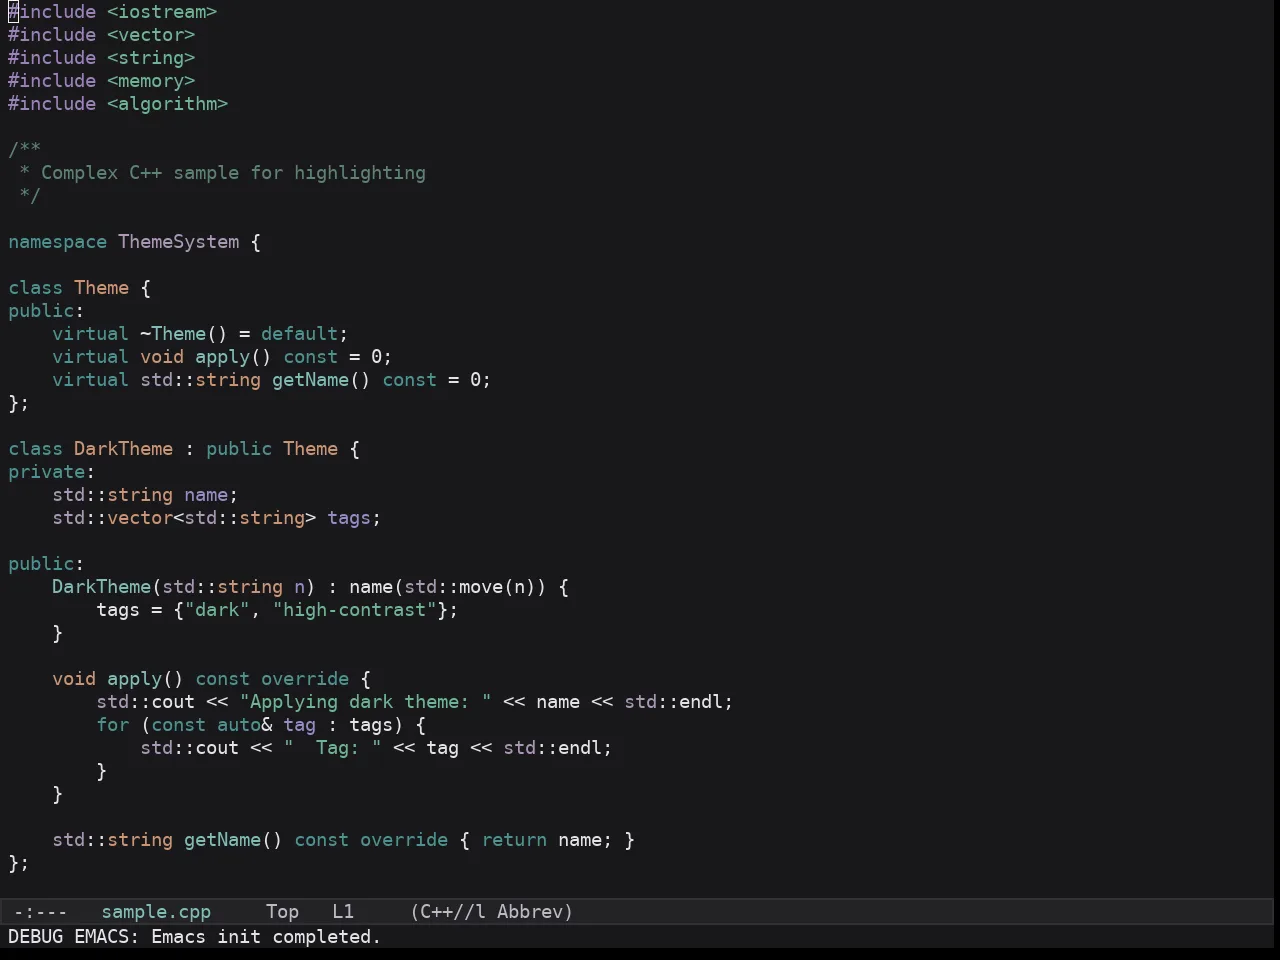Click the '<string>' include header
1280x960 pixels.
151,58
